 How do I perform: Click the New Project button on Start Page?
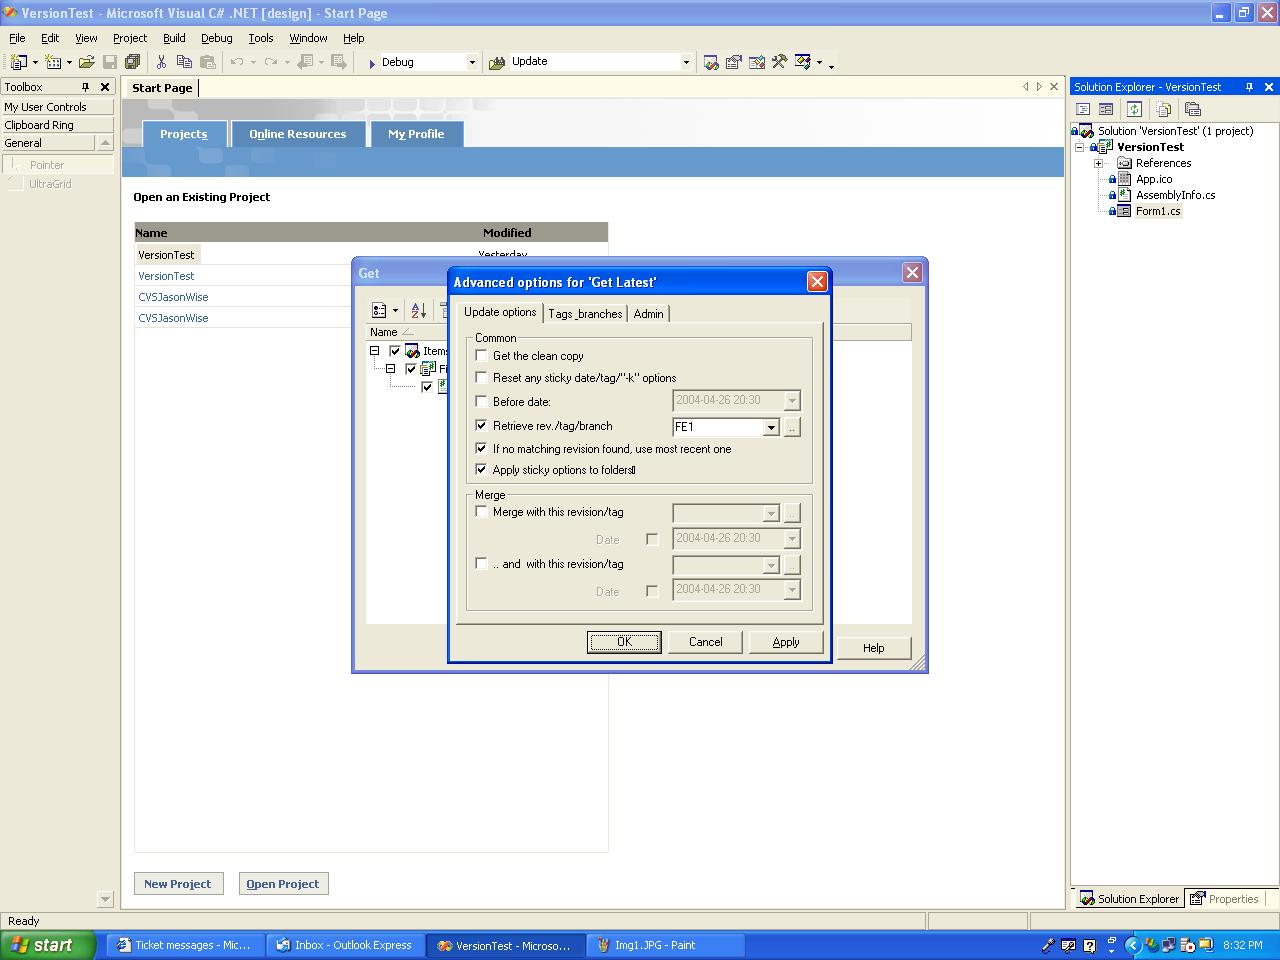(178, 884)
